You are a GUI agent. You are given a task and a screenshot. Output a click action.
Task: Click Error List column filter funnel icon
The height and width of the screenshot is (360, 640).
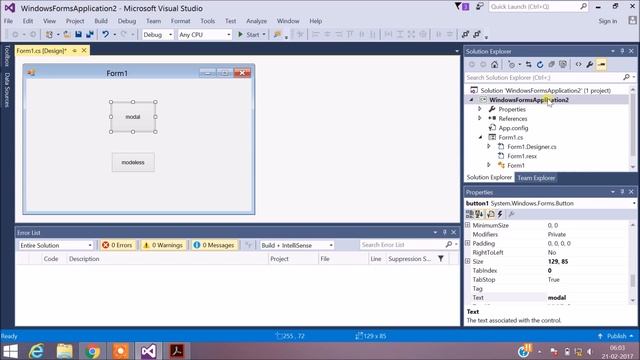coord(441,258)
